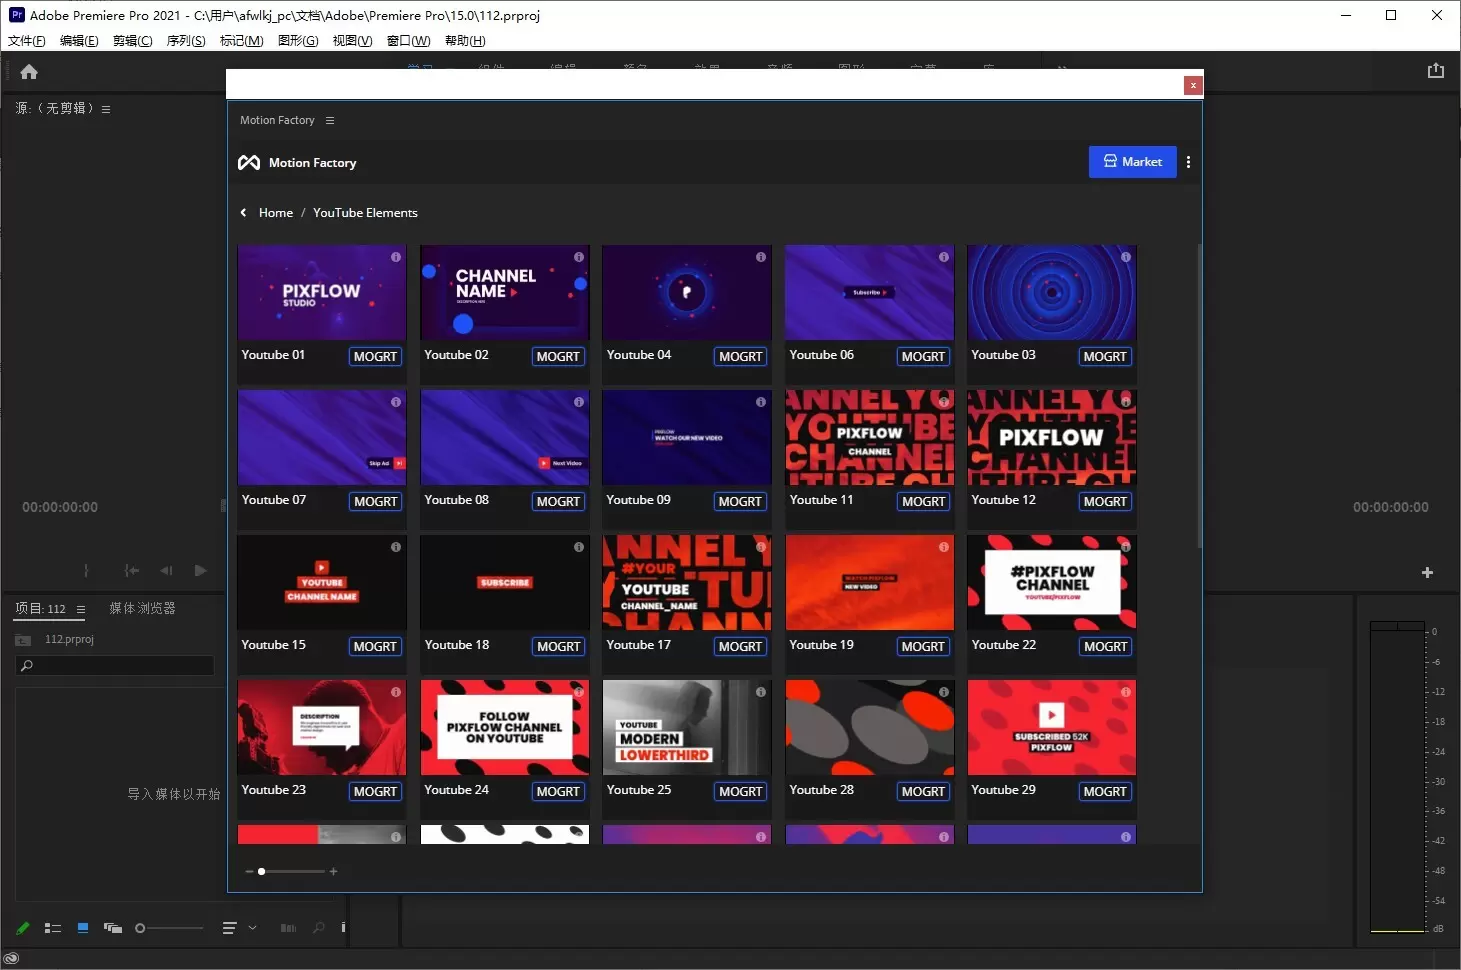Open the Motion Factory panel menu icon

click(x=330, y=120)
